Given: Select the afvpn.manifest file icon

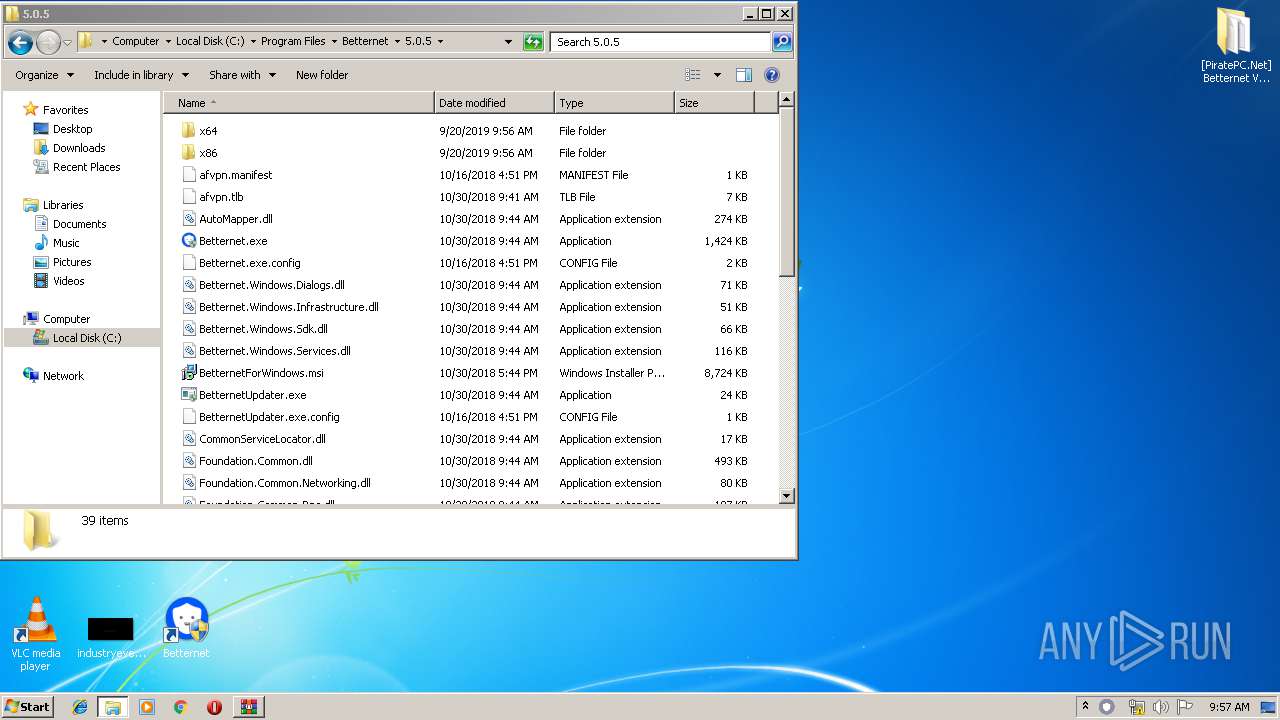Looking at the screenshot, I should click(189, 175).
